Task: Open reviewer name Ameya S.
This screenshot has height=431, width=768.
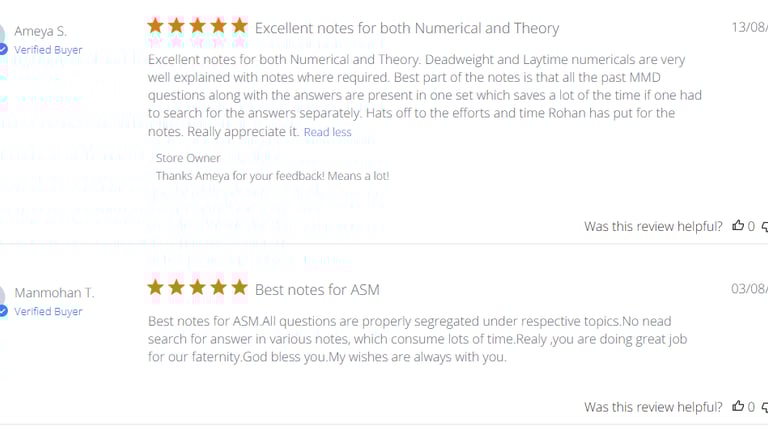Action: tap(40, 31)
